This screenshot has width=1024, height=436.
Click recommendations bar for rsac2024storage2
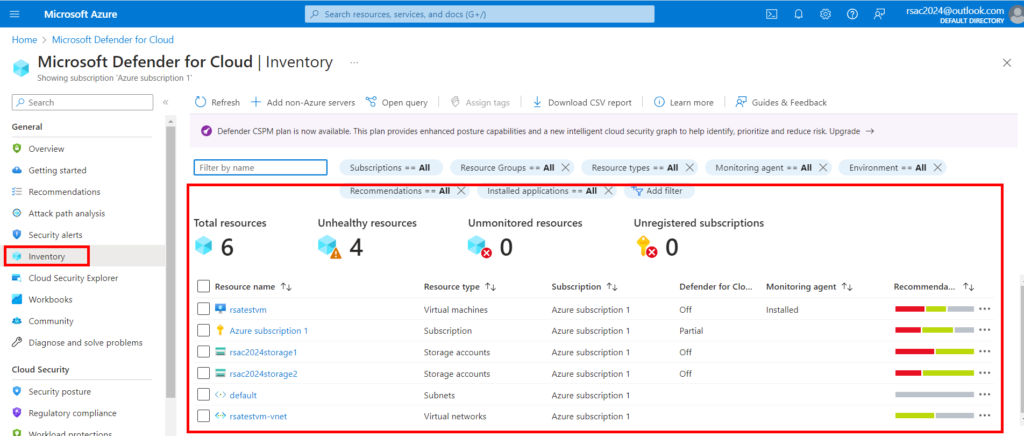(x=935, y=373)
